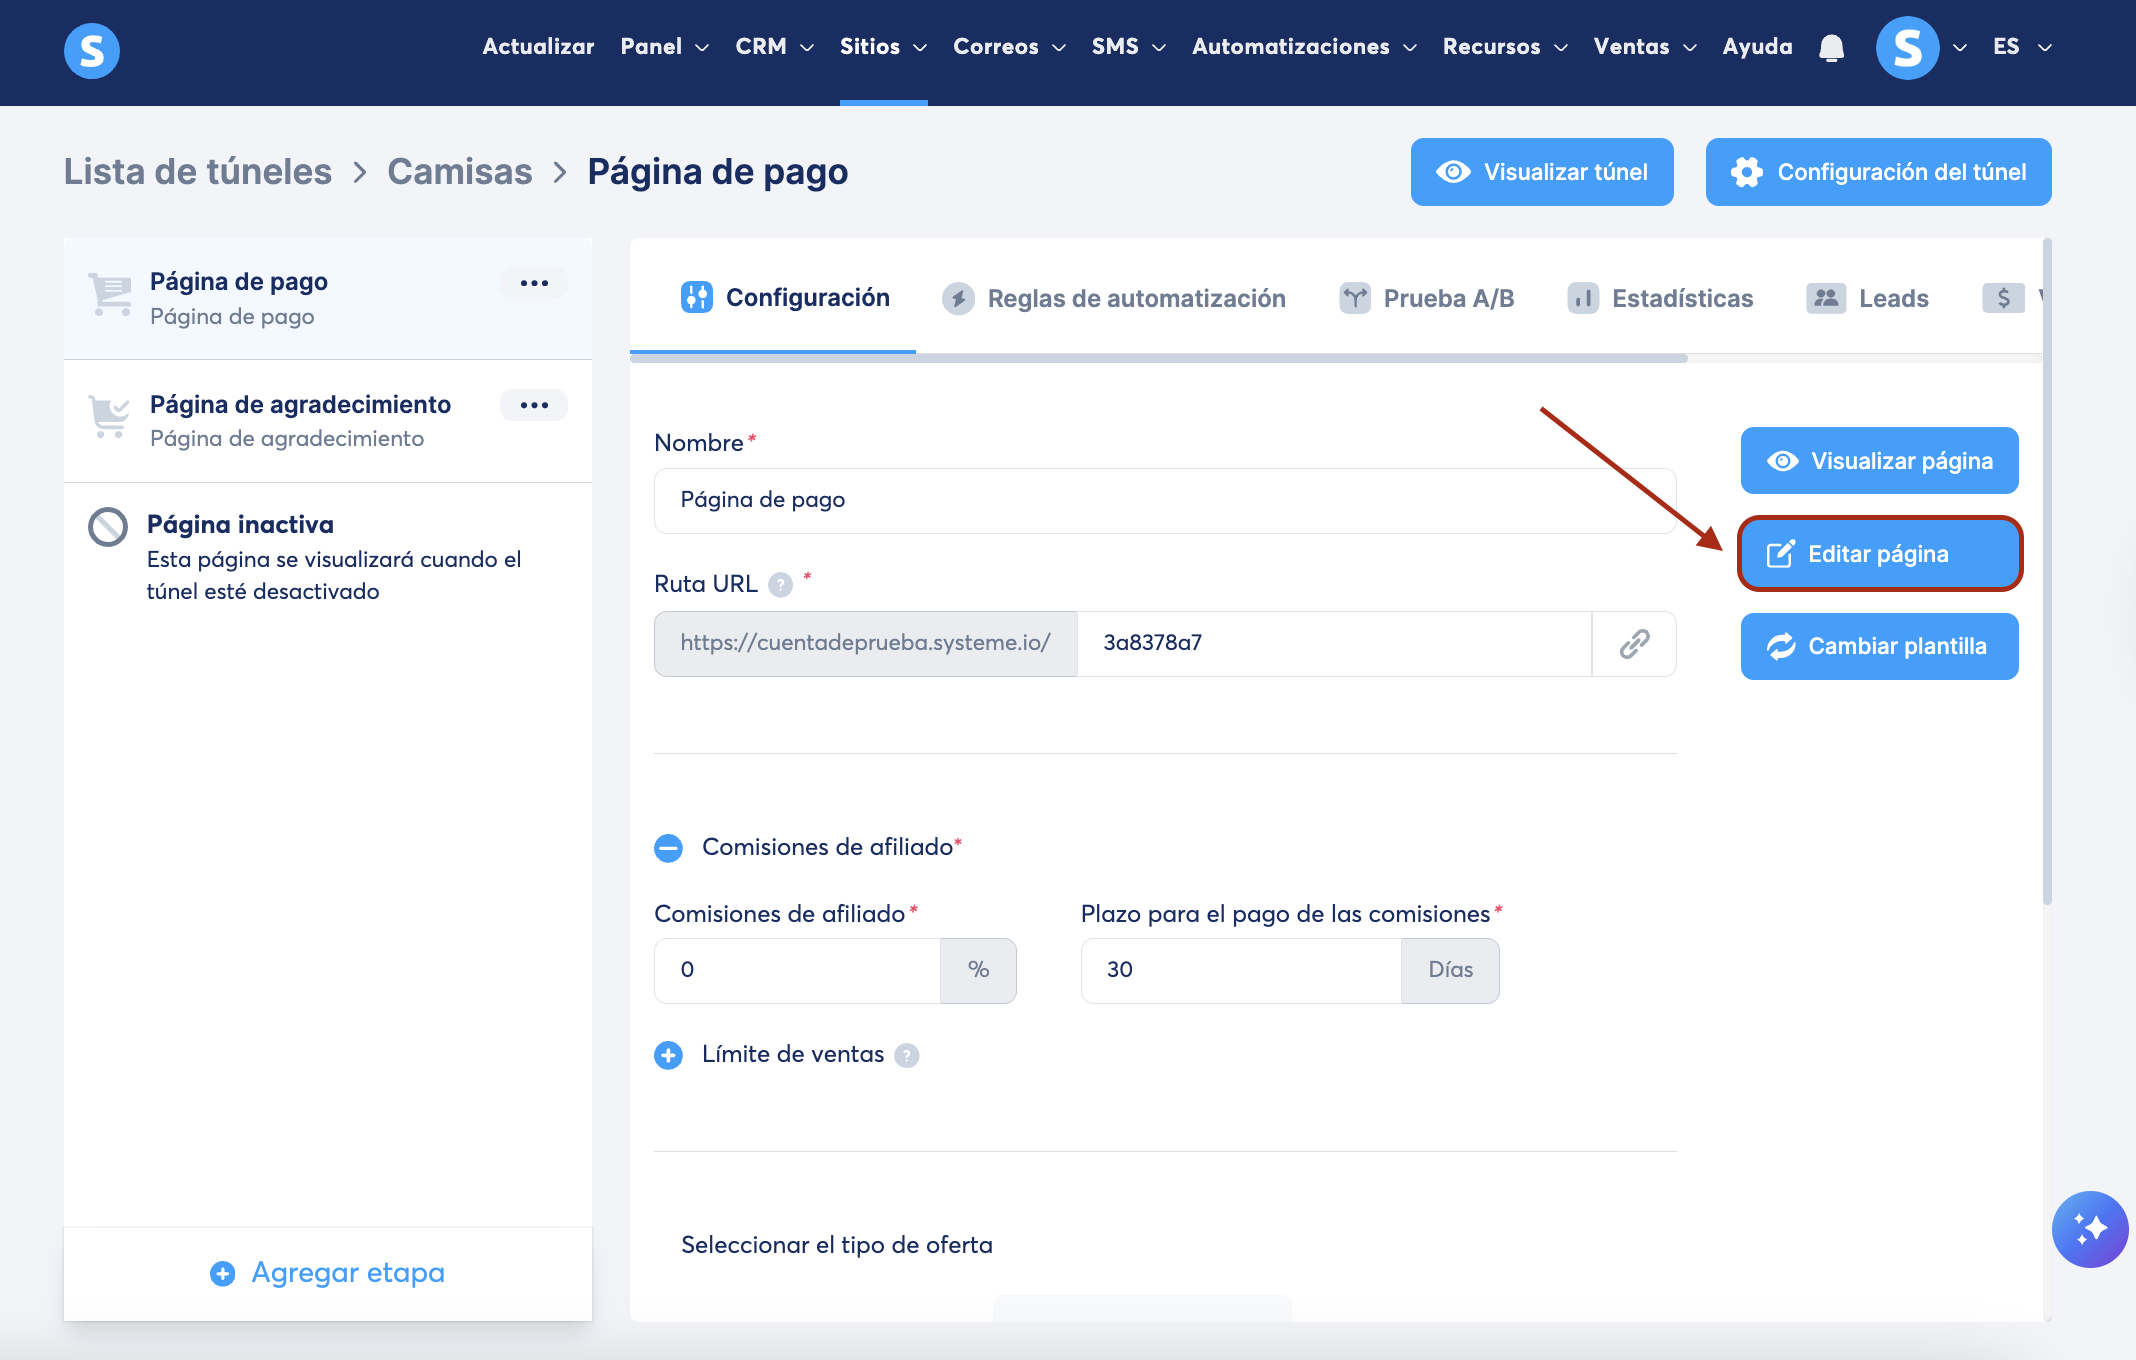This screenshot has width=2136, height=1360.
Task: Open the sparkle AI assistant button
Action: click(2089, 1229)
